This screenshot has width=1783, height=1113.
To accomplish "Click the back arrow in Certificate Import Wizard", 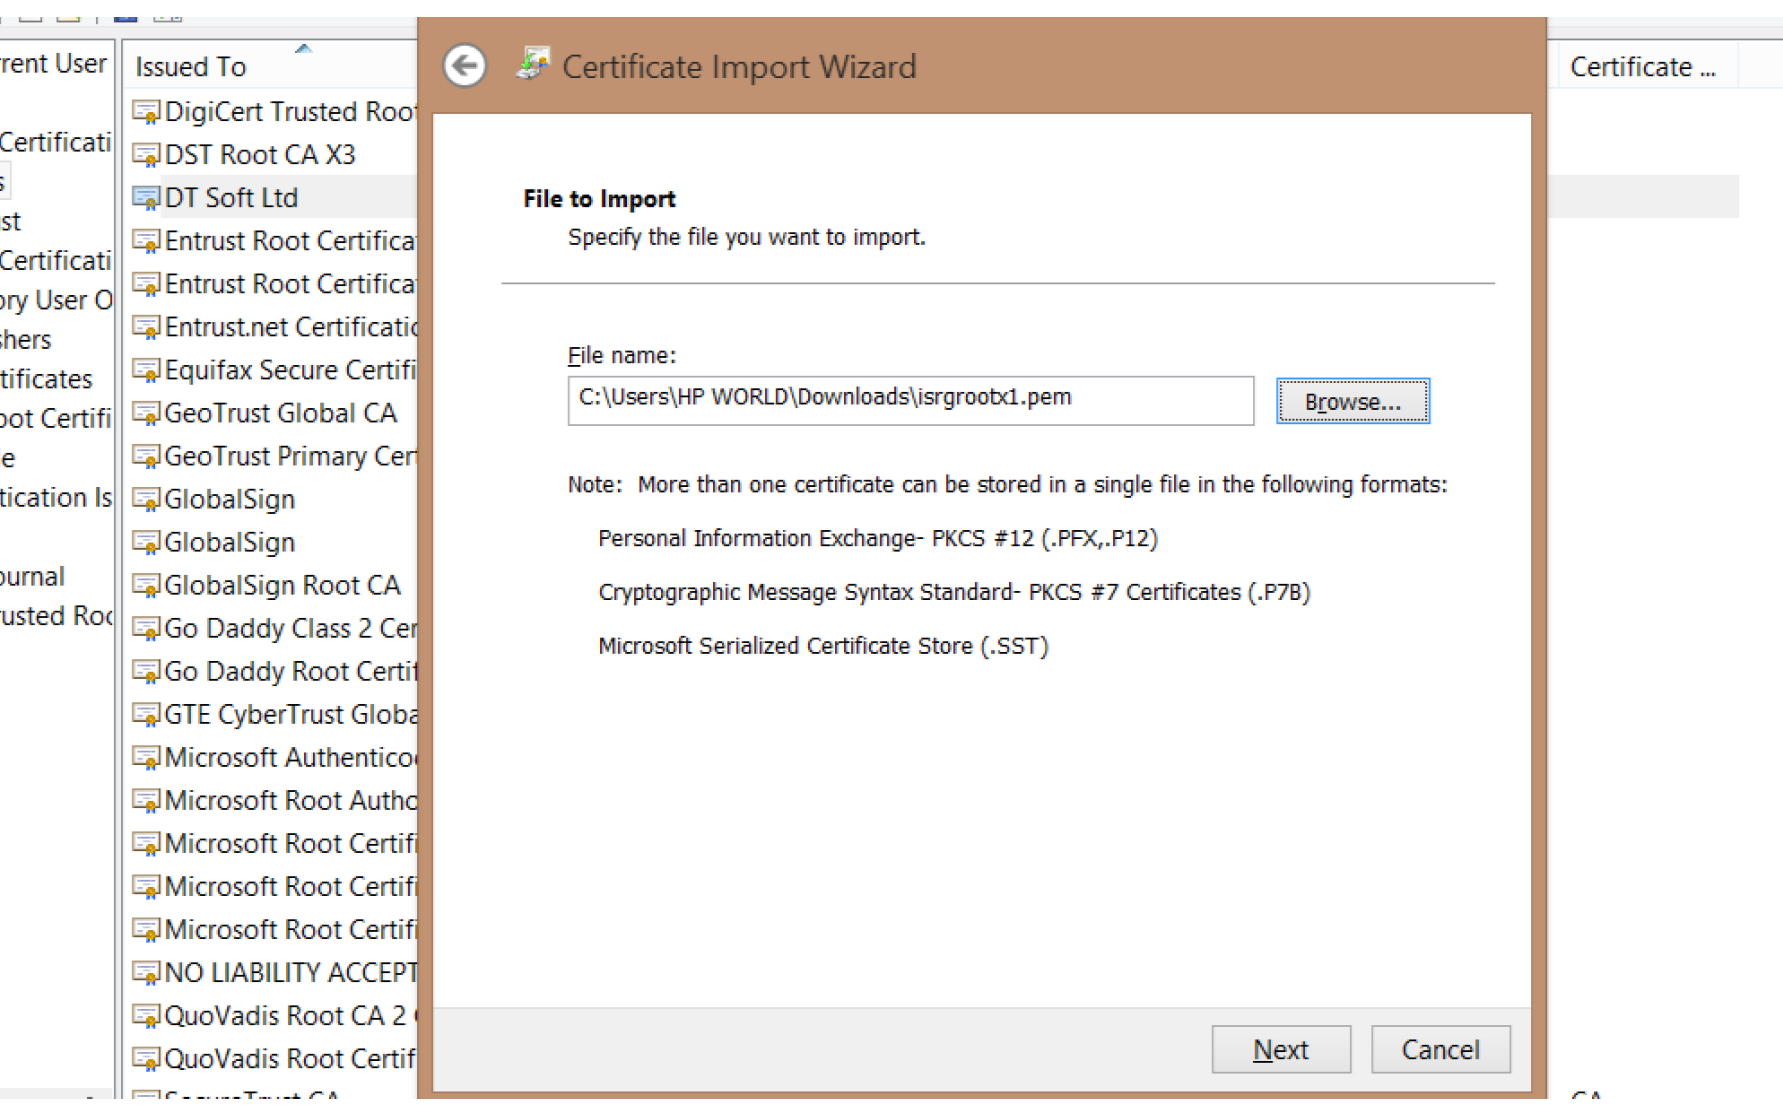I will tap(464, 67).
